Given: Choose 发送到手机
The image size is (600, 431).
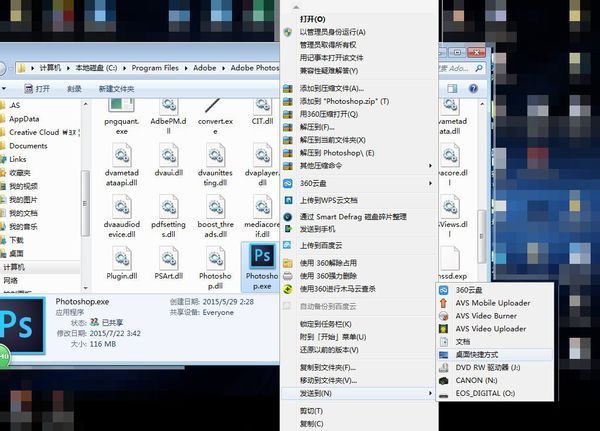Looking at the screenshot, I should (359, 229).
